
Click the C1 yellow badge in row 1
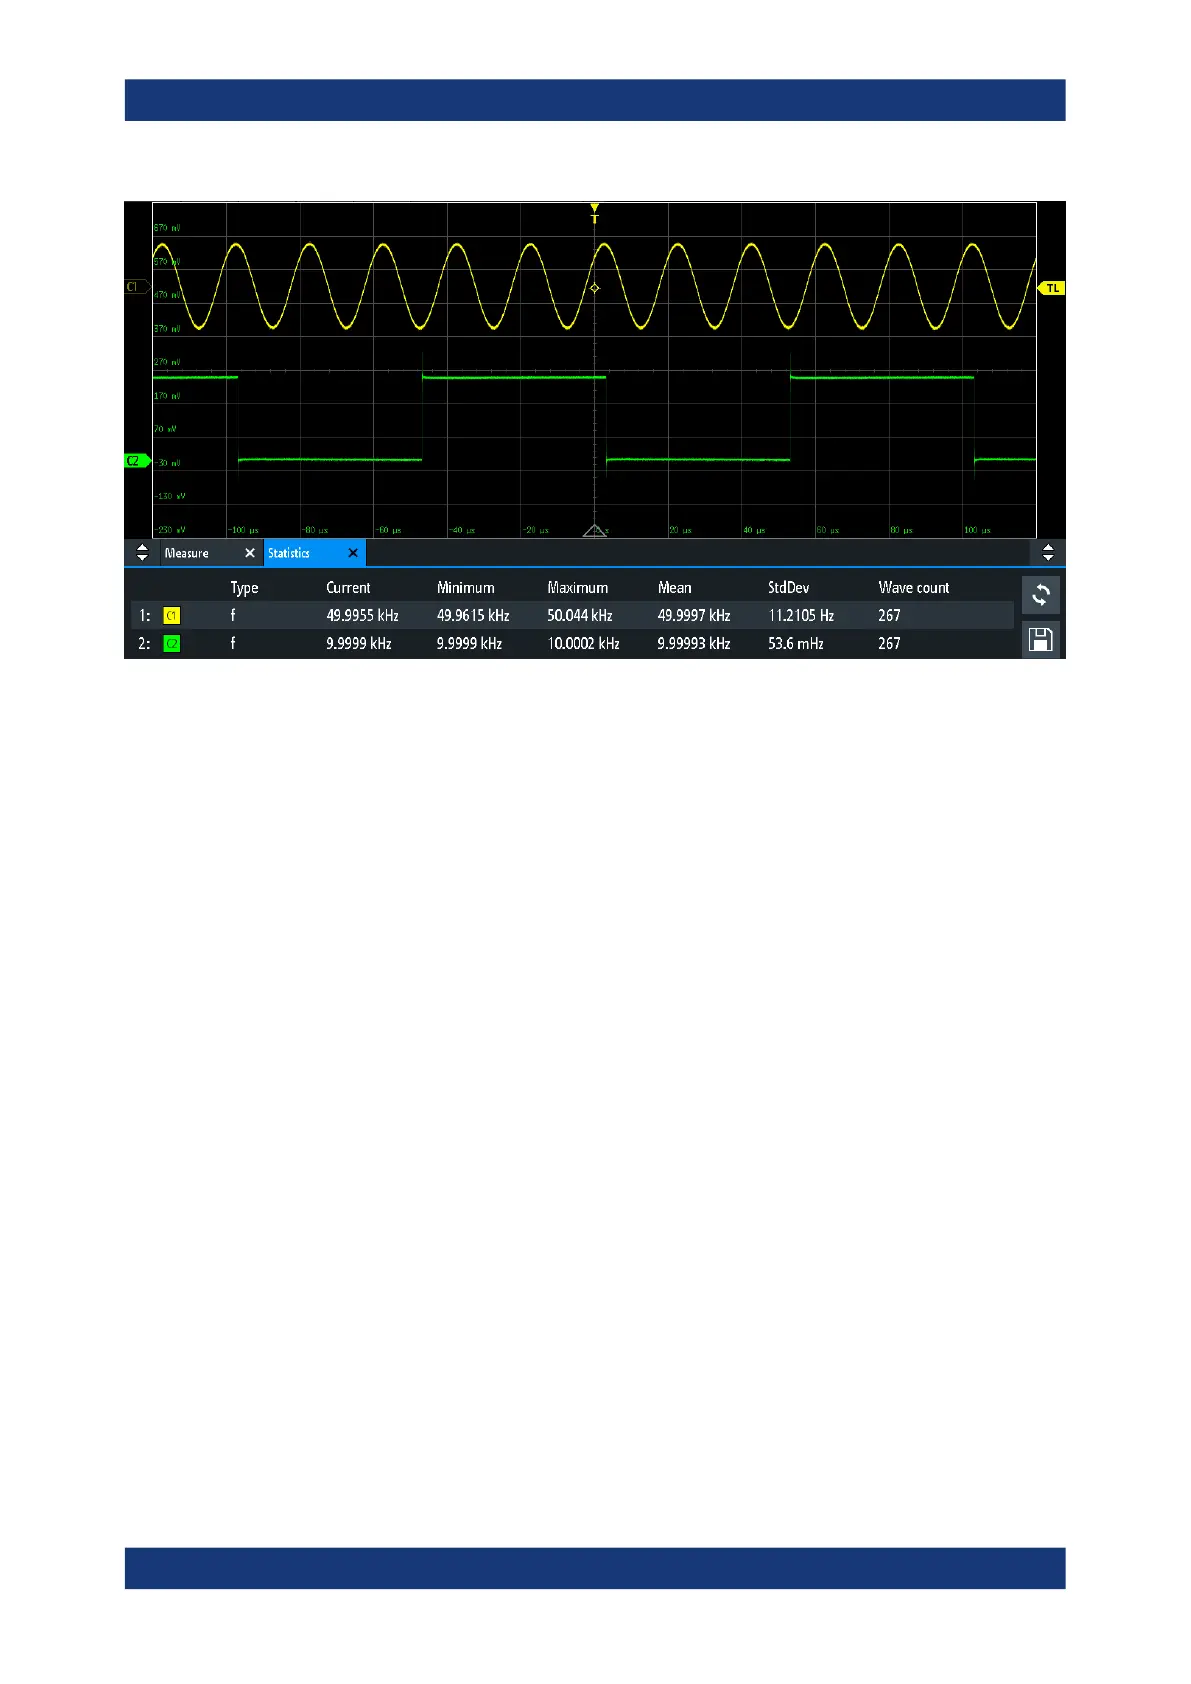[172, 616]
